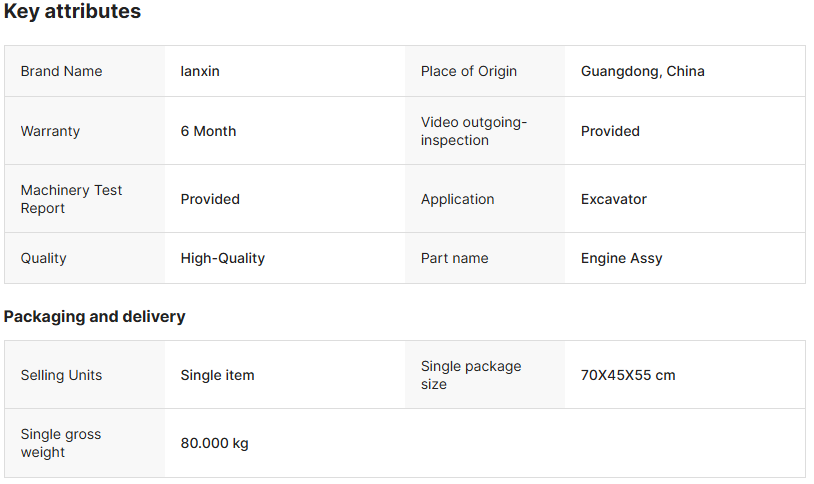Click the Guangdong, China value
The image size is (814, 484).
pos(642,71)
